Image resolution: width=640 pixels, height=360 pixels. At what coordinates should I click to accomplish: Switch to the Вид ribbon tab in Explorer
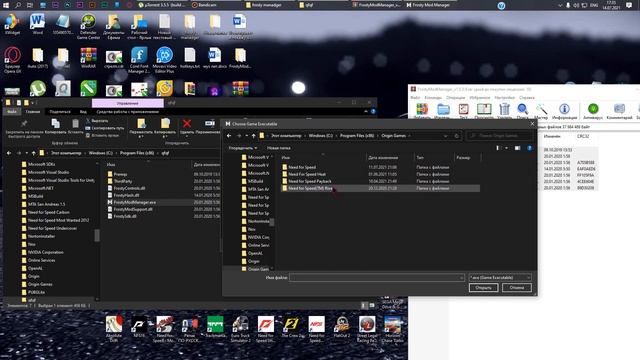tap(83, 111)
